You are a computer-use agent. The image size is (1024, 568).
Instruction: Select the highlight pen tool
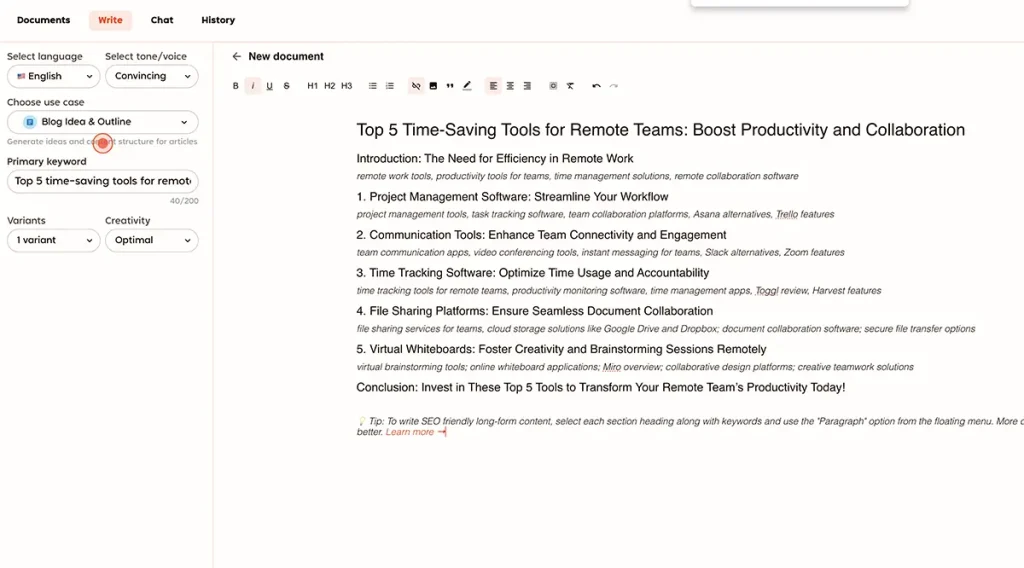[467, 86]
